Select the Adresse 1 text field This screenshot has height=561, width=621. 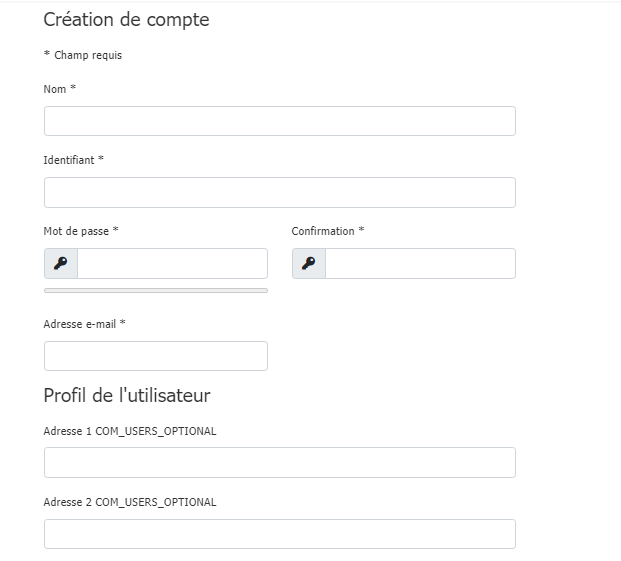[279, 462]
